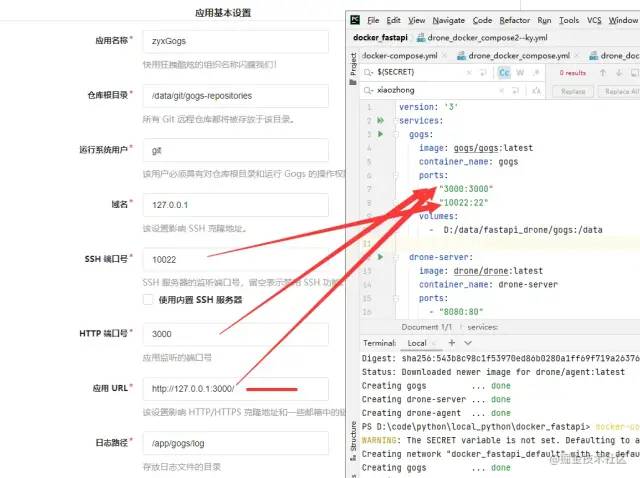Screen dimensions: 640x478
Task: Open search history dropdown beside ${SECRET}
Action: point(368,72)
